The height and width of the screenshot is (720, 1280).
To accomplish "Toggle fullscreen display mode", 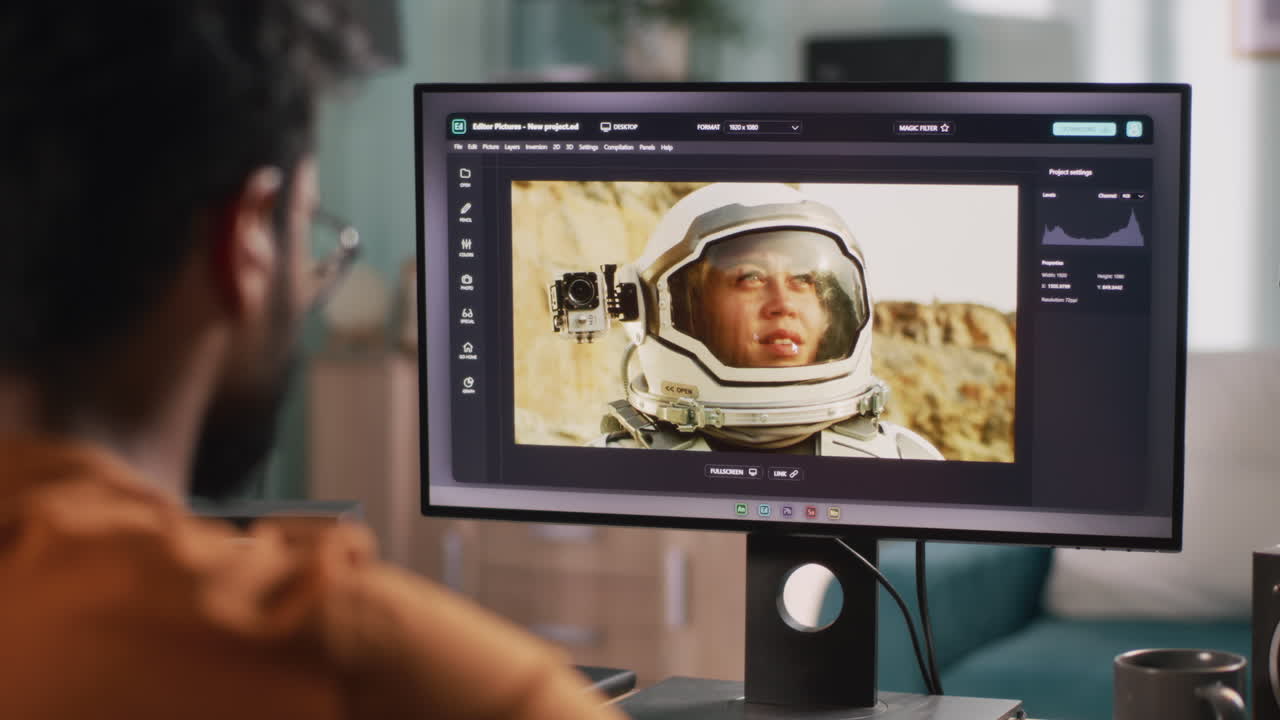I will point(733,472).
